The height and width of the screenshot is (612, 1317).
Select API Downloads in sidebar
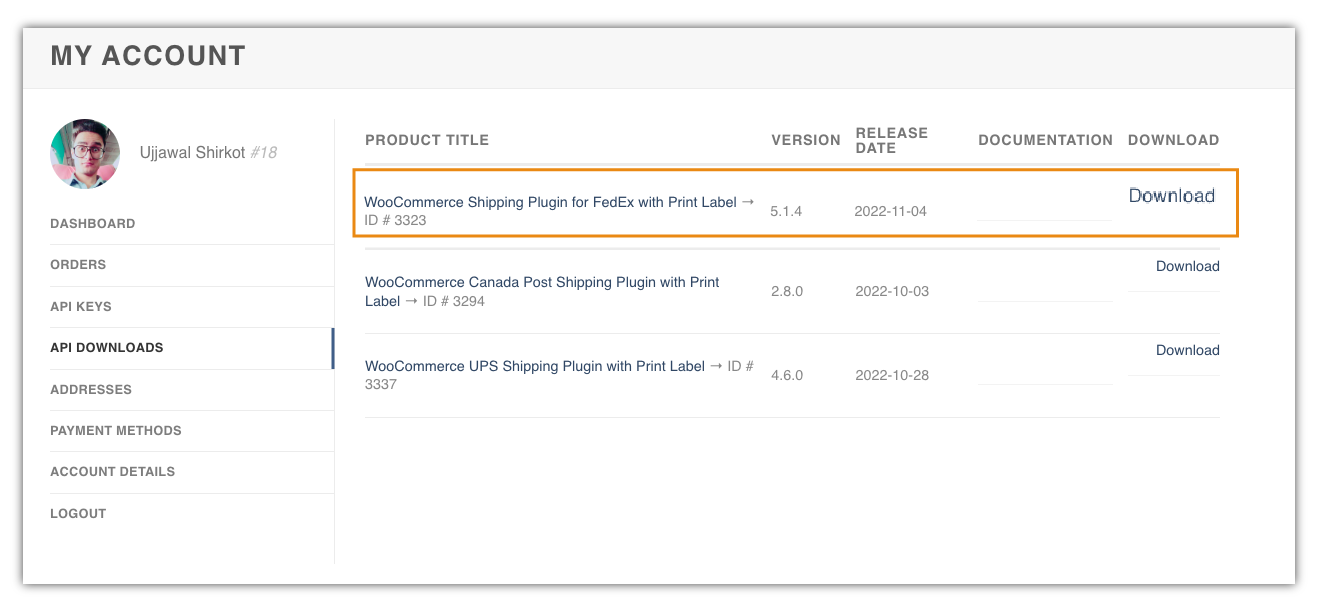pos(107,348)
